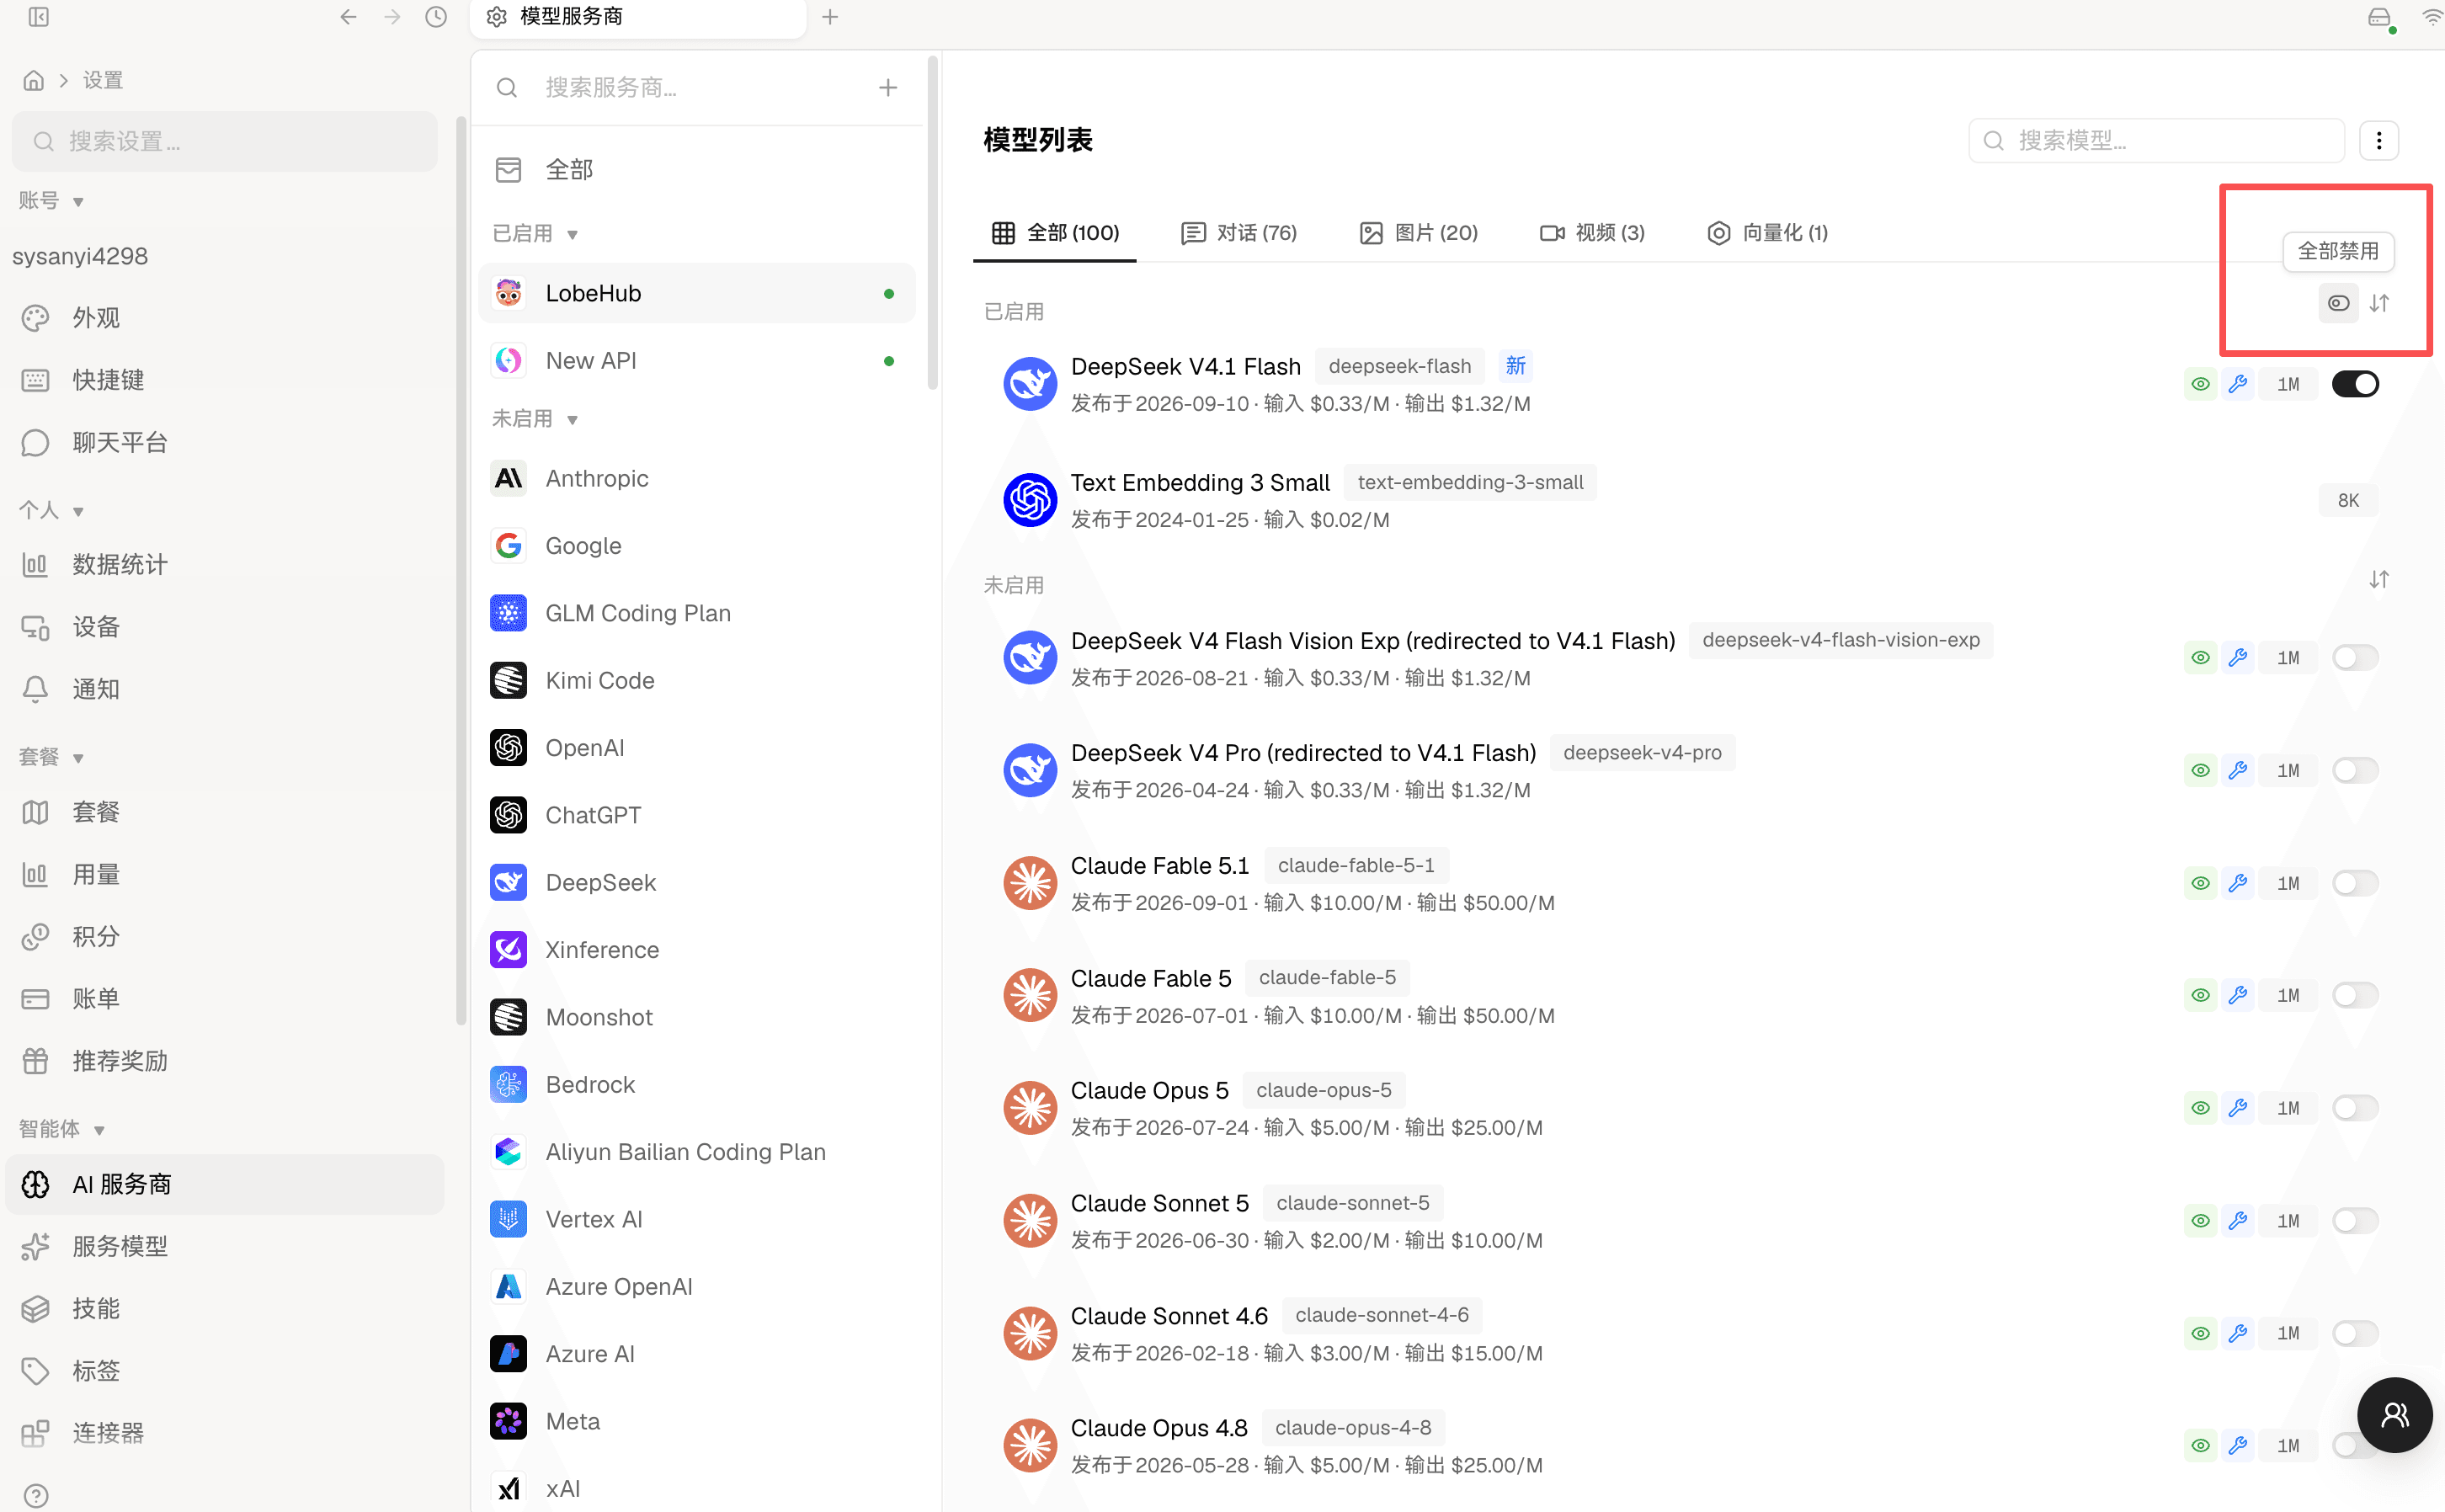Select the 模型服务商 window tab
Viewport: 2445px width, 1512px height.
point(638,17)
